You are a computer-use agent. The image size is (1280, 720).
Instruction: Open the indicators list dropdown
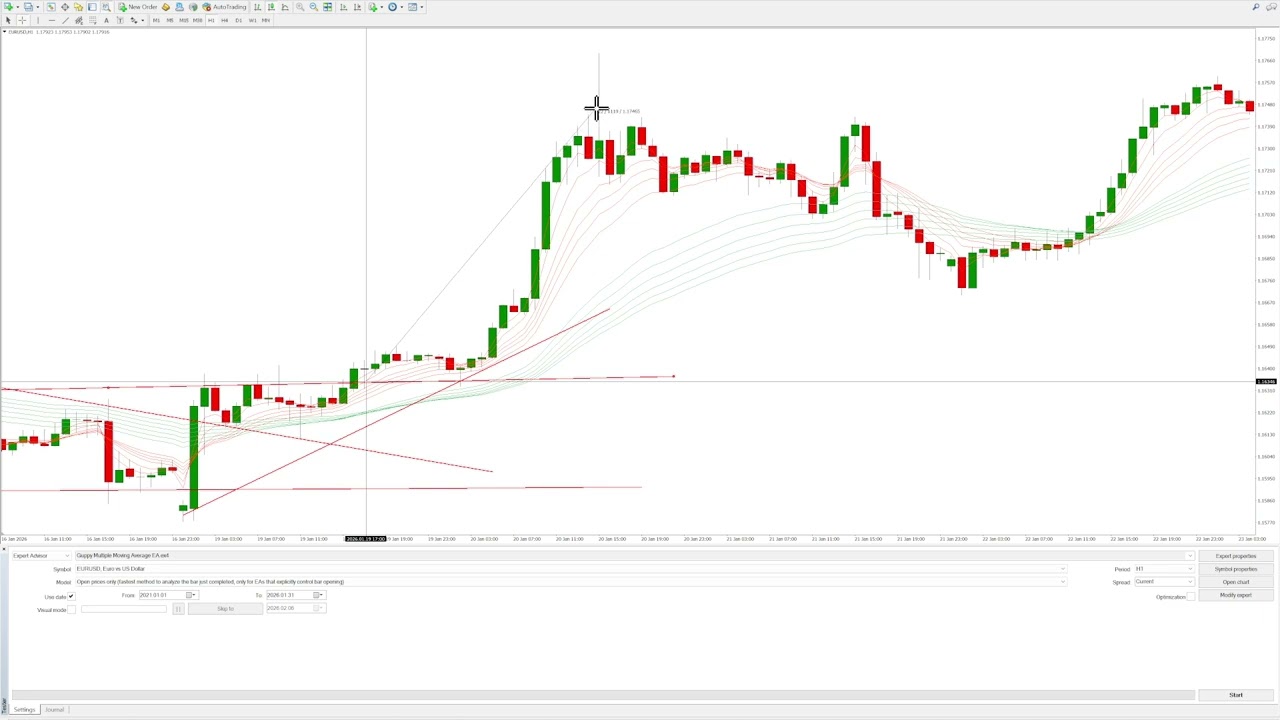(x=376, y=7)
